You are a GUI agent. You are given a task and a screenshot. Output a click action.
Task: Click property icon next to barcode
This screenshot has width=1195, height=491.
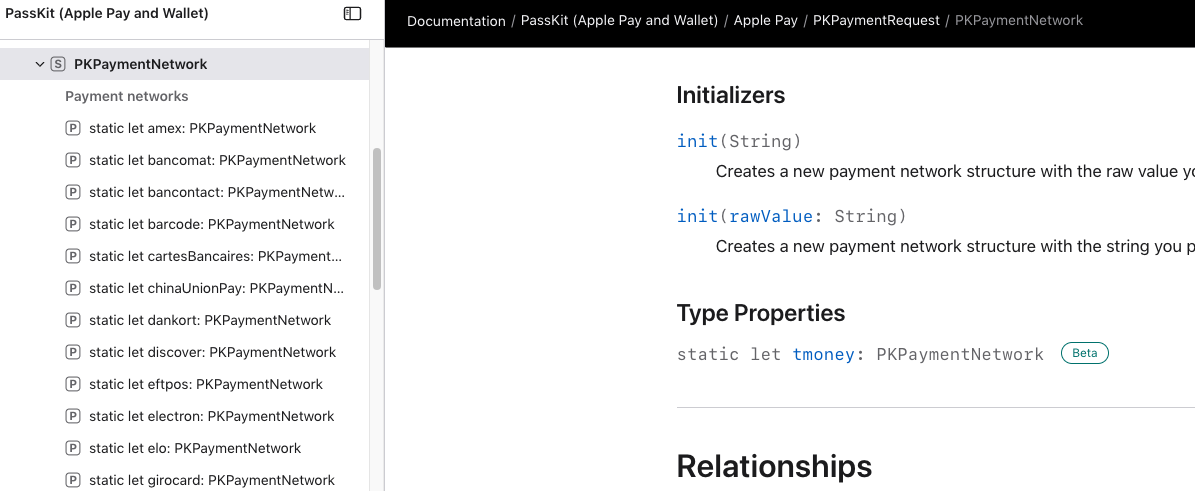(x=72, y=224)
